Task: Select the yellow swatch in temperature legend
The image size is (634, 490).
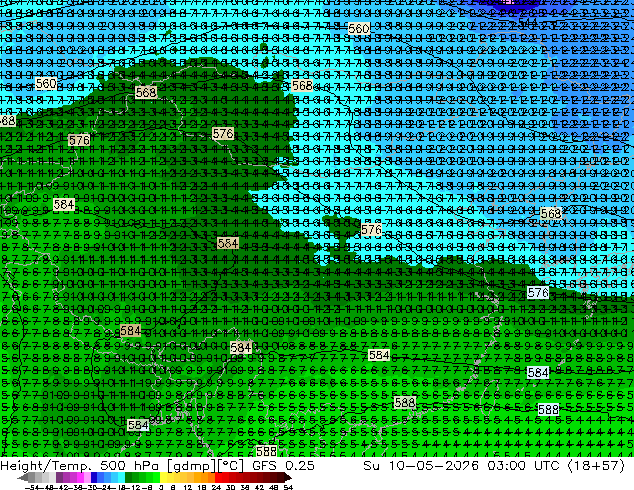Action: click(x=164, y=478)
